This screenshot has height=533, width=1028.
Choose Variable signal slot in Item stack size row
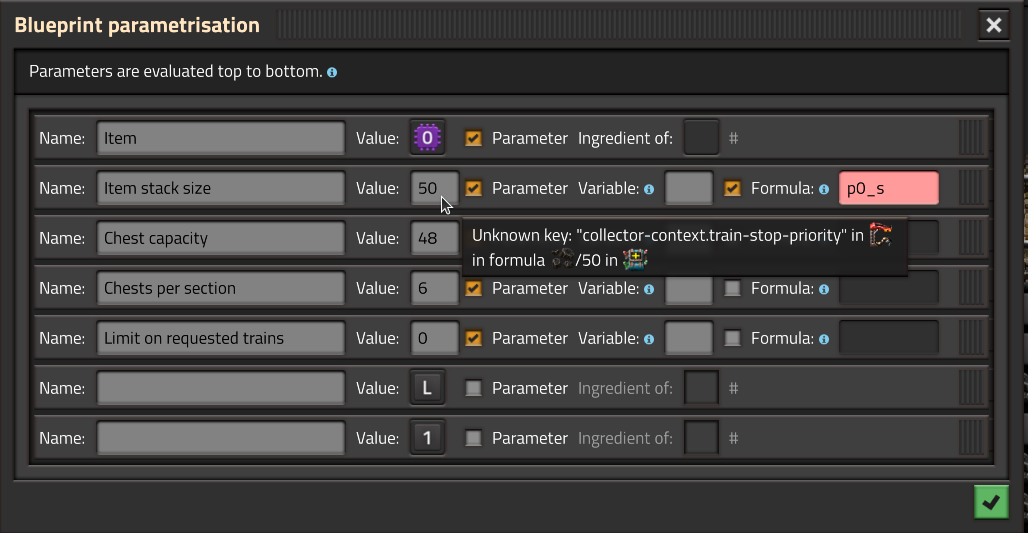point(689,188)
